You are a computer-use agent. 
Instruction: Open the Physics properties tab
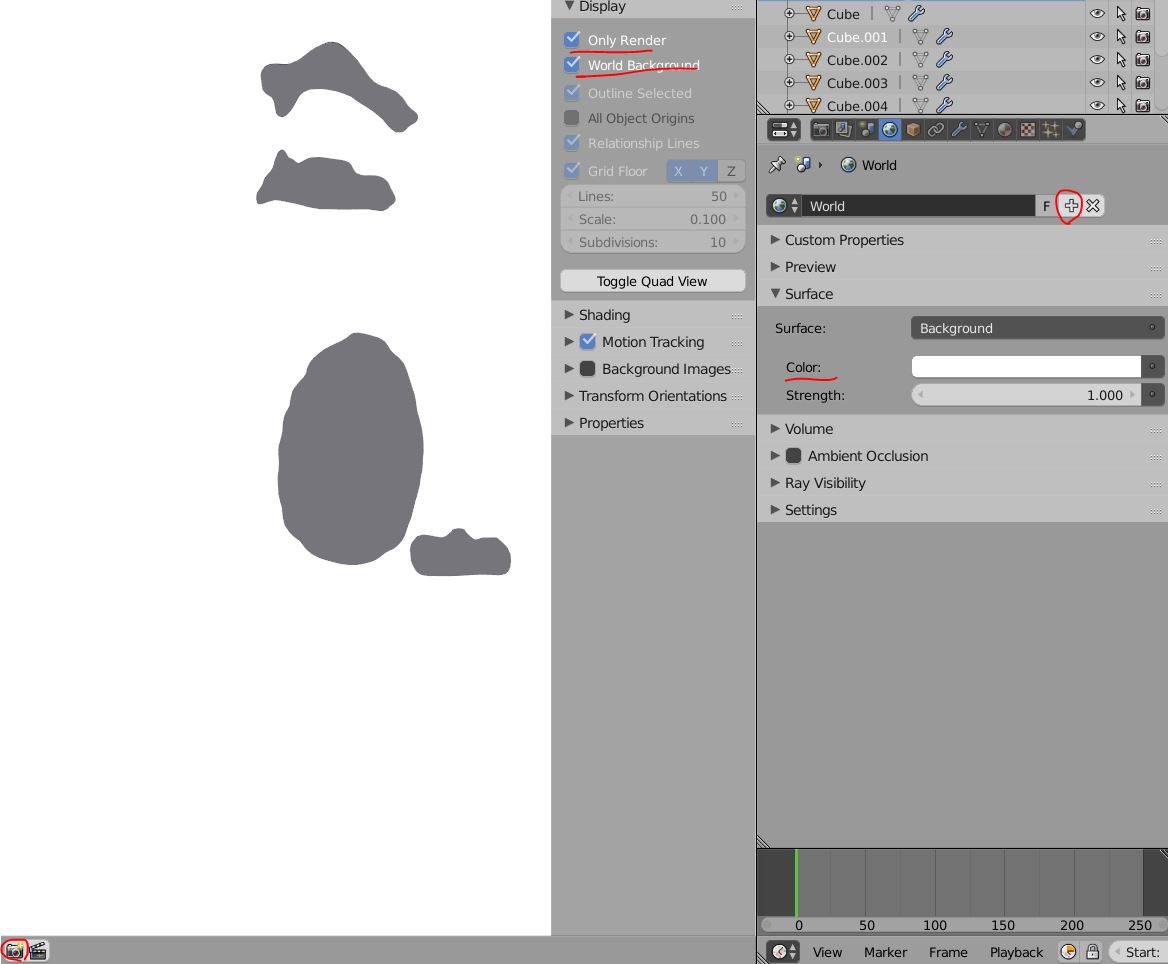point(1075,129)
